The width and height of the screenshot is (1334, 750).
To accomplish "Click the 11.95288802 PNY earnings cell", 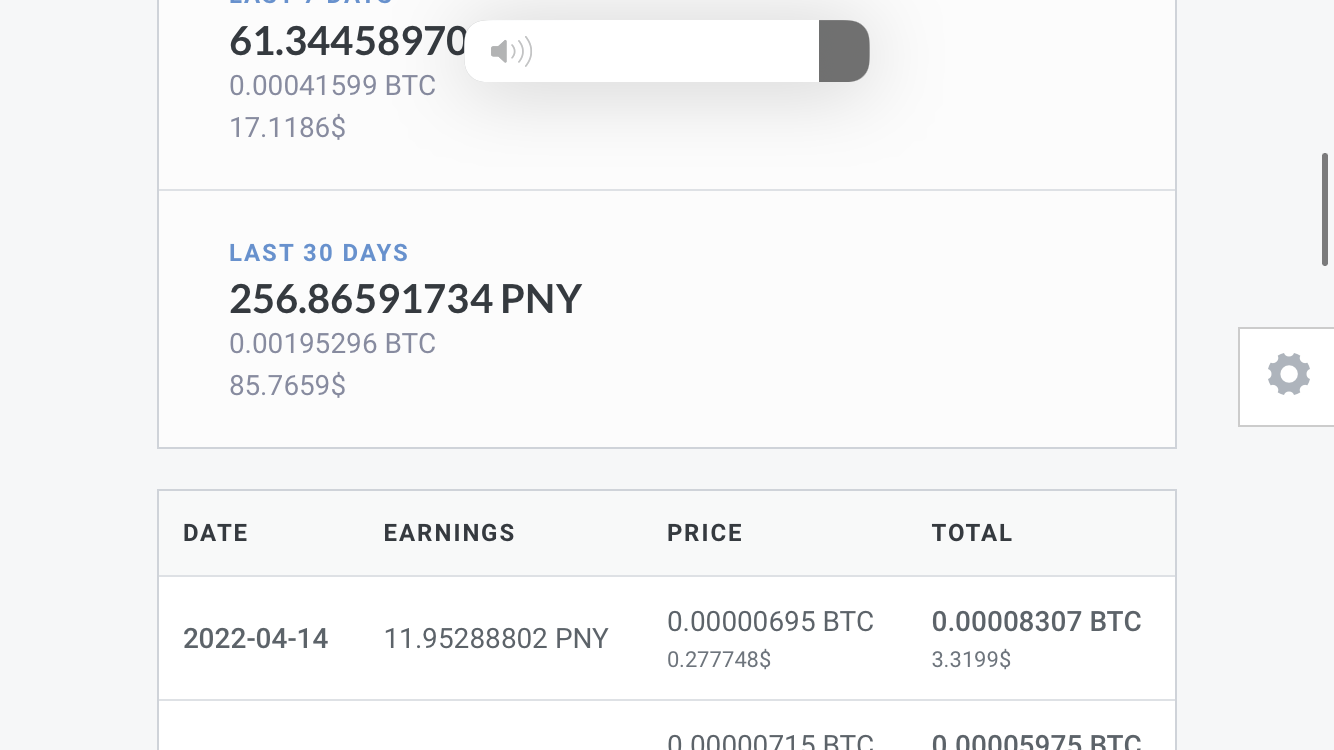I will pyautogui.click(x=496, y=639).
